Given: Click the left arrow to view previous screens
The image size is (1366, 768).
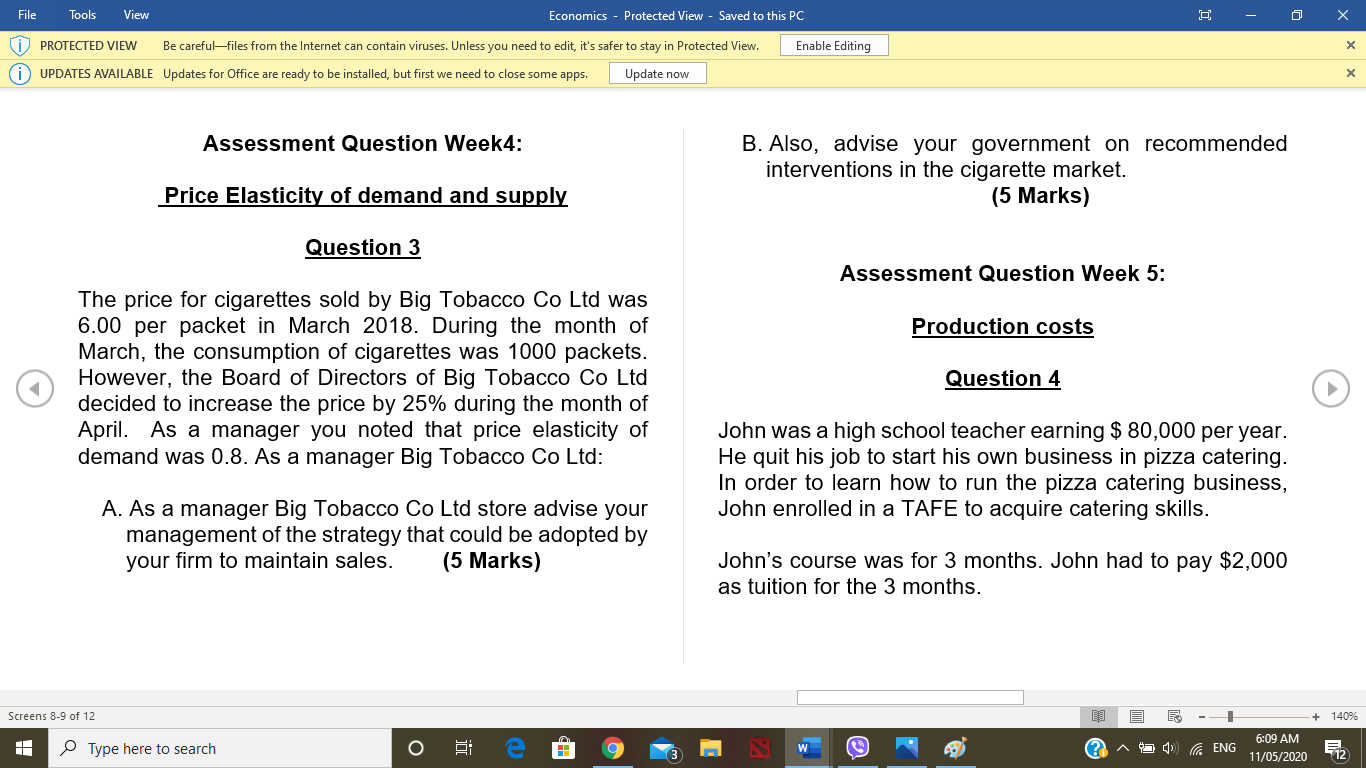Looking at the screenshot, I should [35, 388].
